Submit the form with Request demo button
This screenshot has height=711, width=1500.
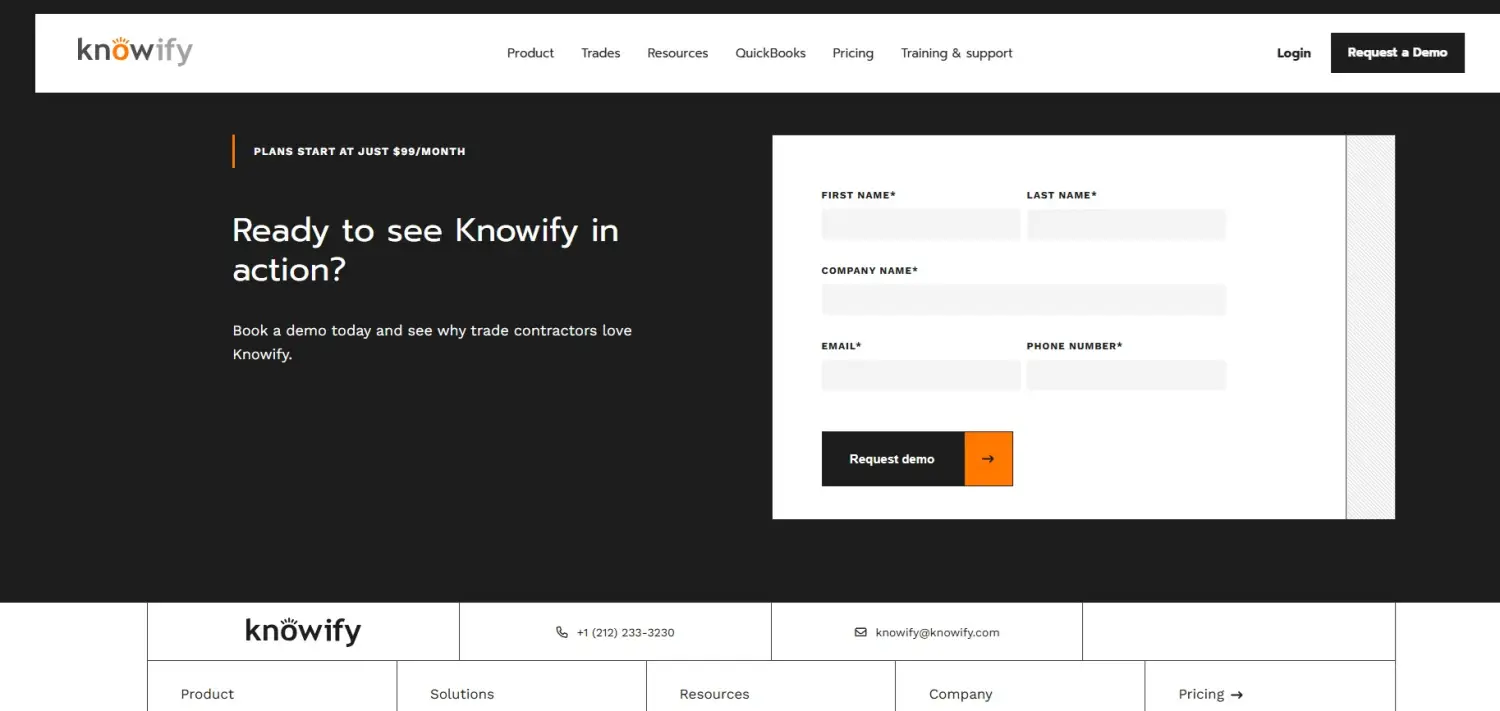click(917, 459)
